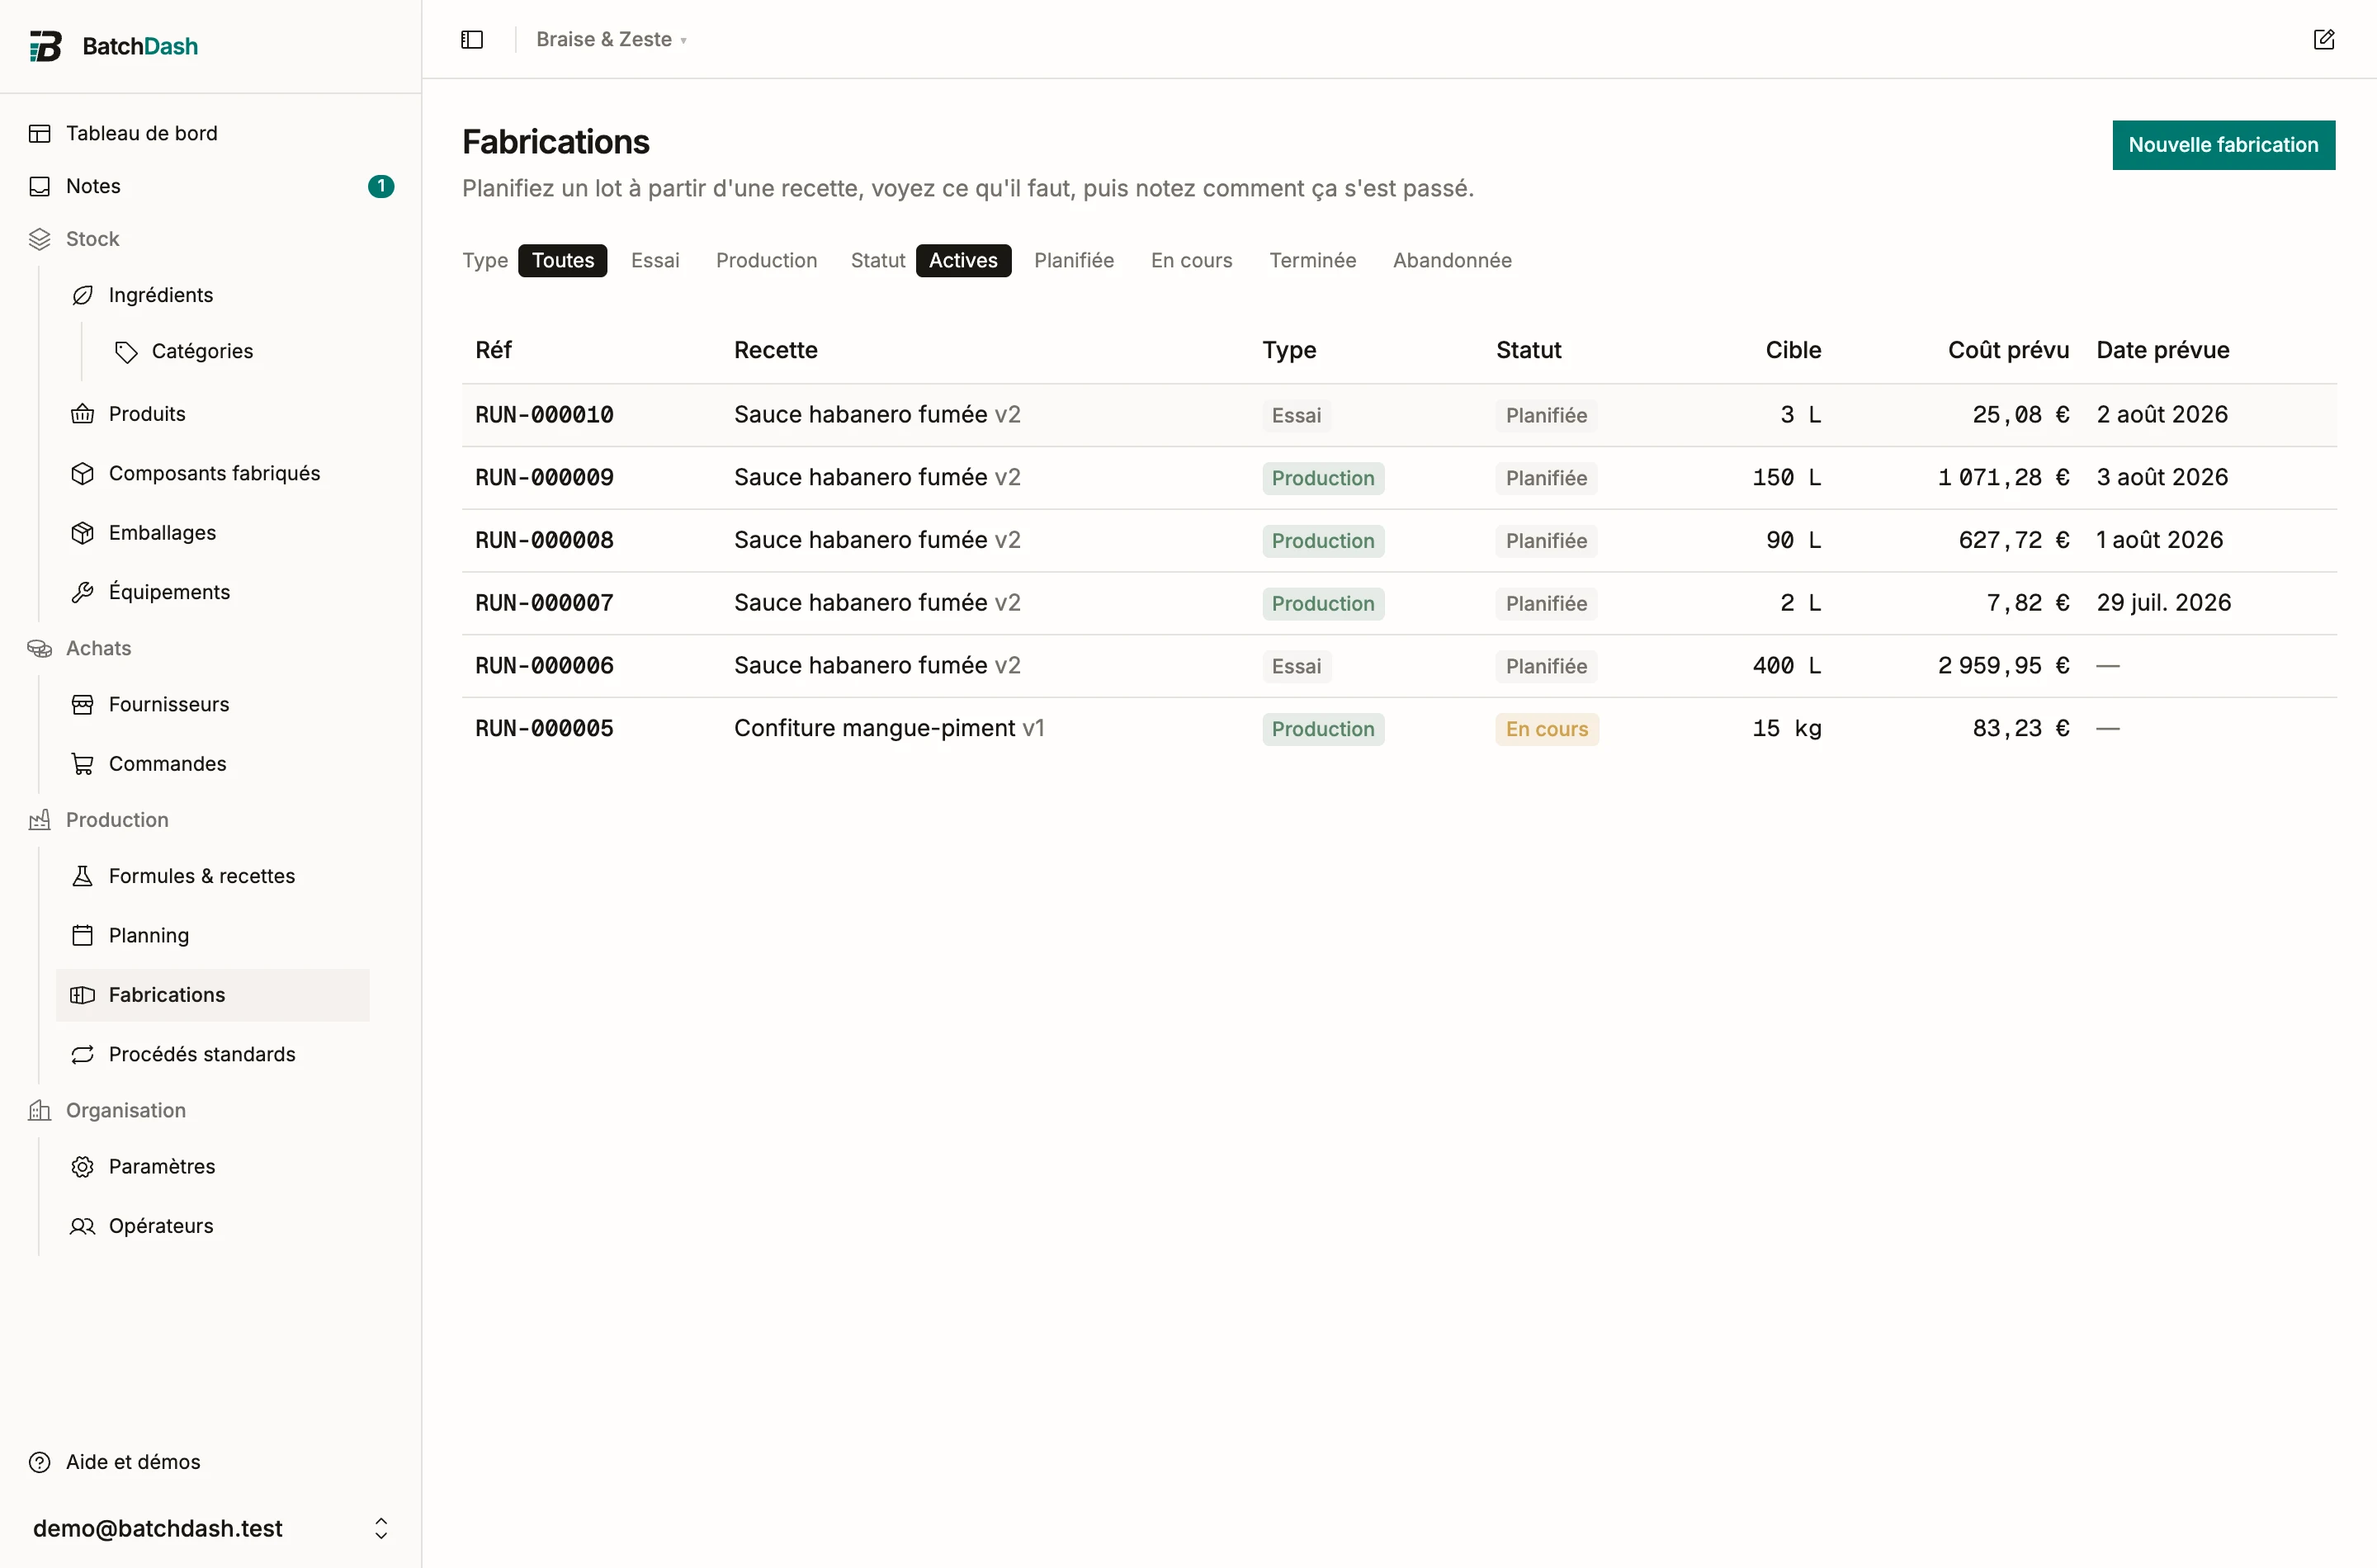Viewport: 2377px width, 1568px height.
Task: Click the Notes unread badge 1
Action: coord(381,186)
